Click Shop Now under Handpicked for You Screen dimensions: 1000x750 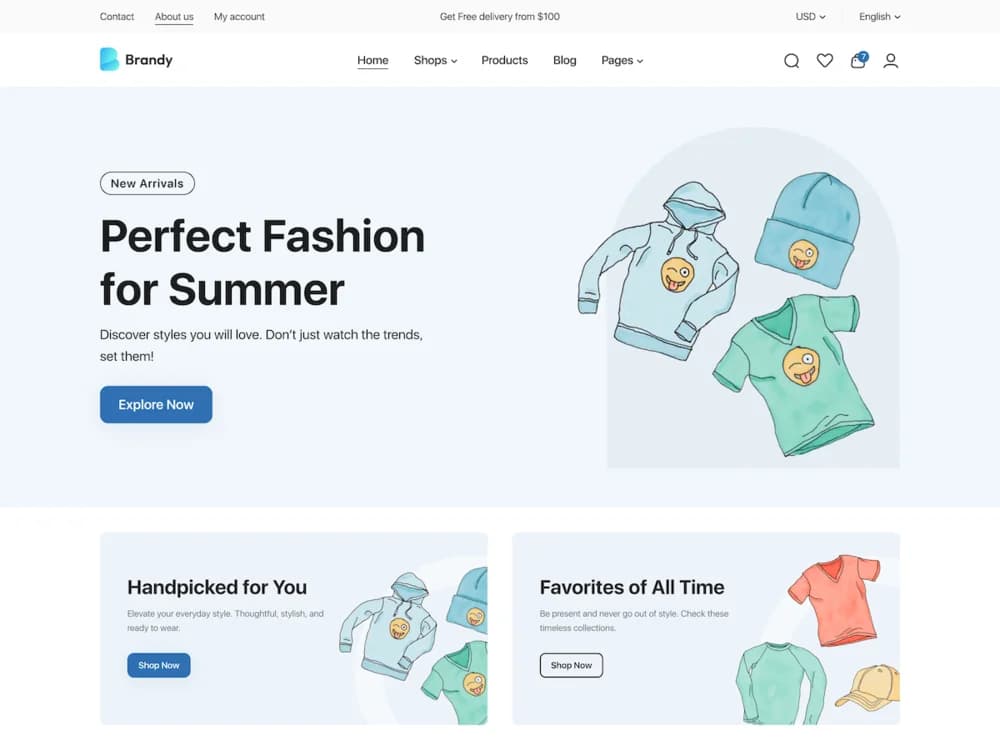point(159,665)
